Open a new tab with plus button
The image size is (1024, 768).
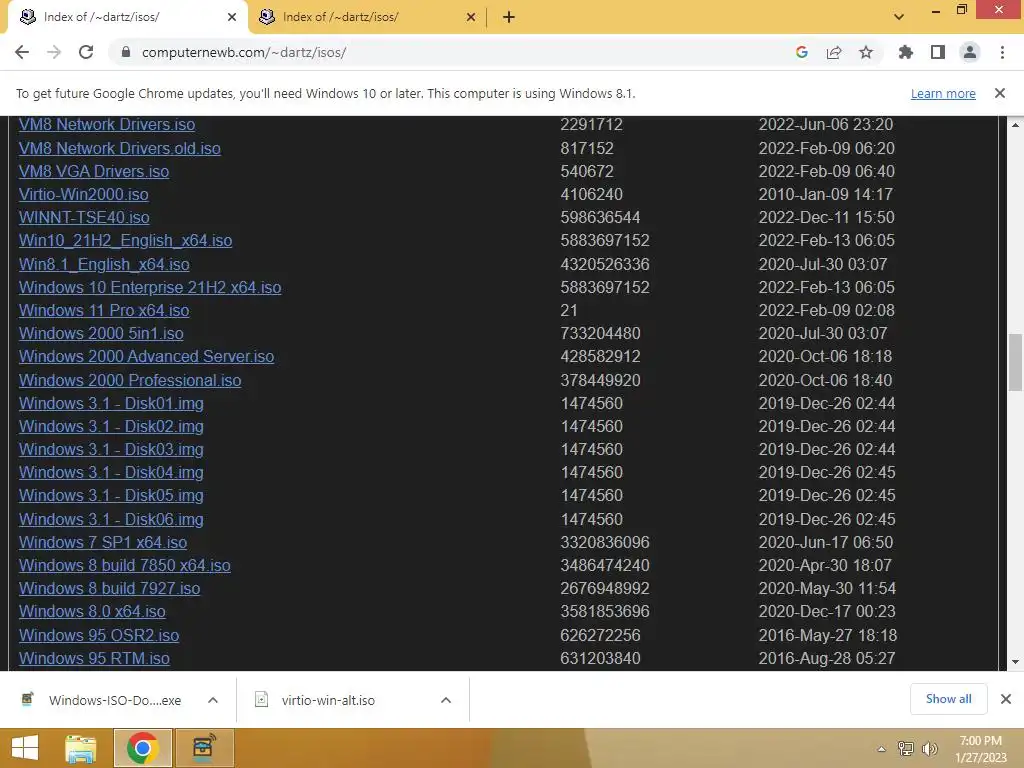pos(509,17)
